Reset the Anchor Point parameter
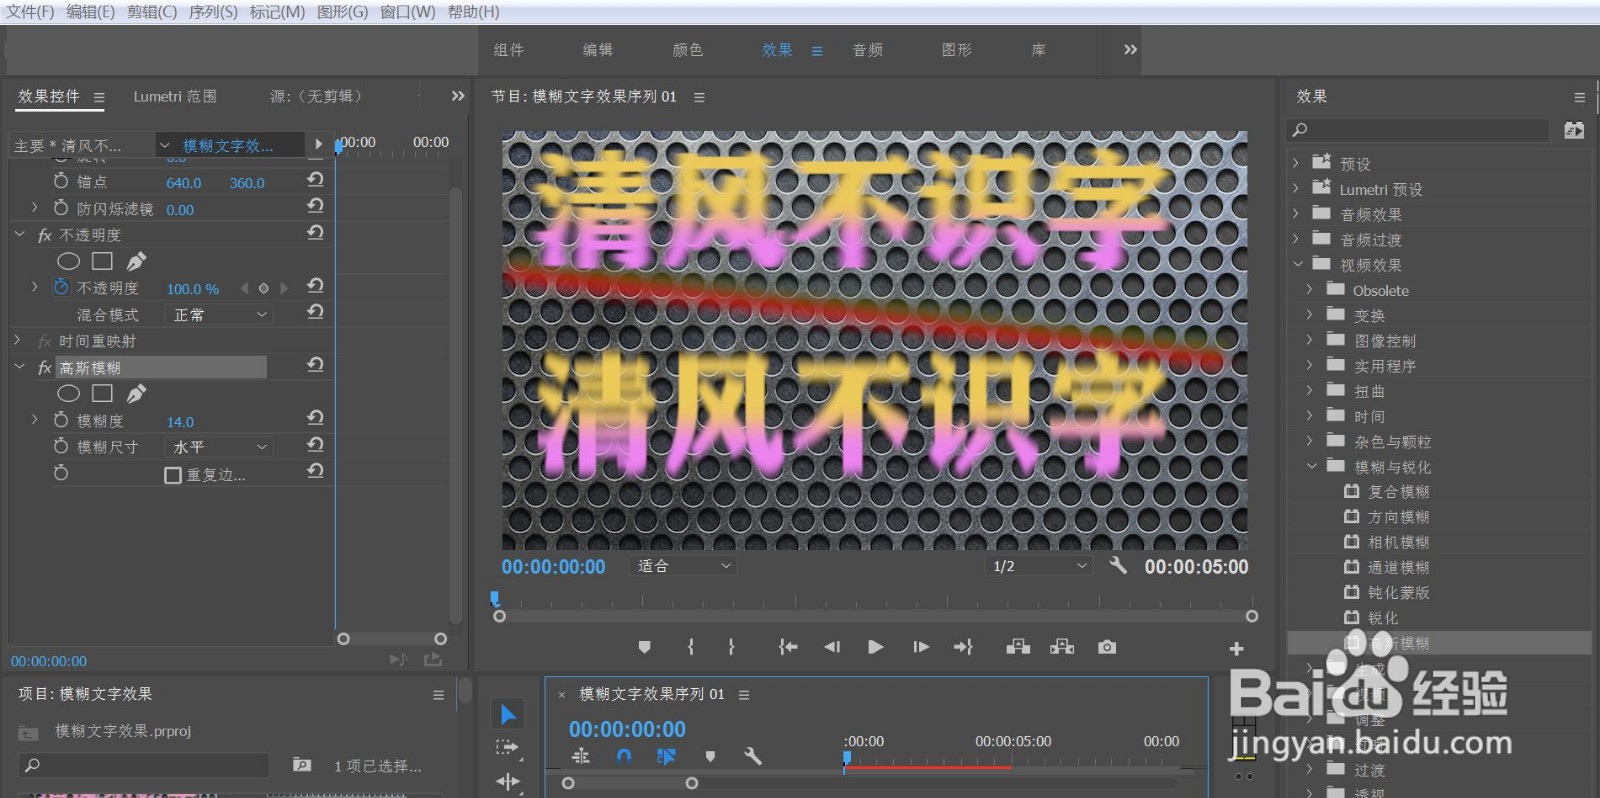1600x798 pixels. pyautogui.click(x=315, y=180)
